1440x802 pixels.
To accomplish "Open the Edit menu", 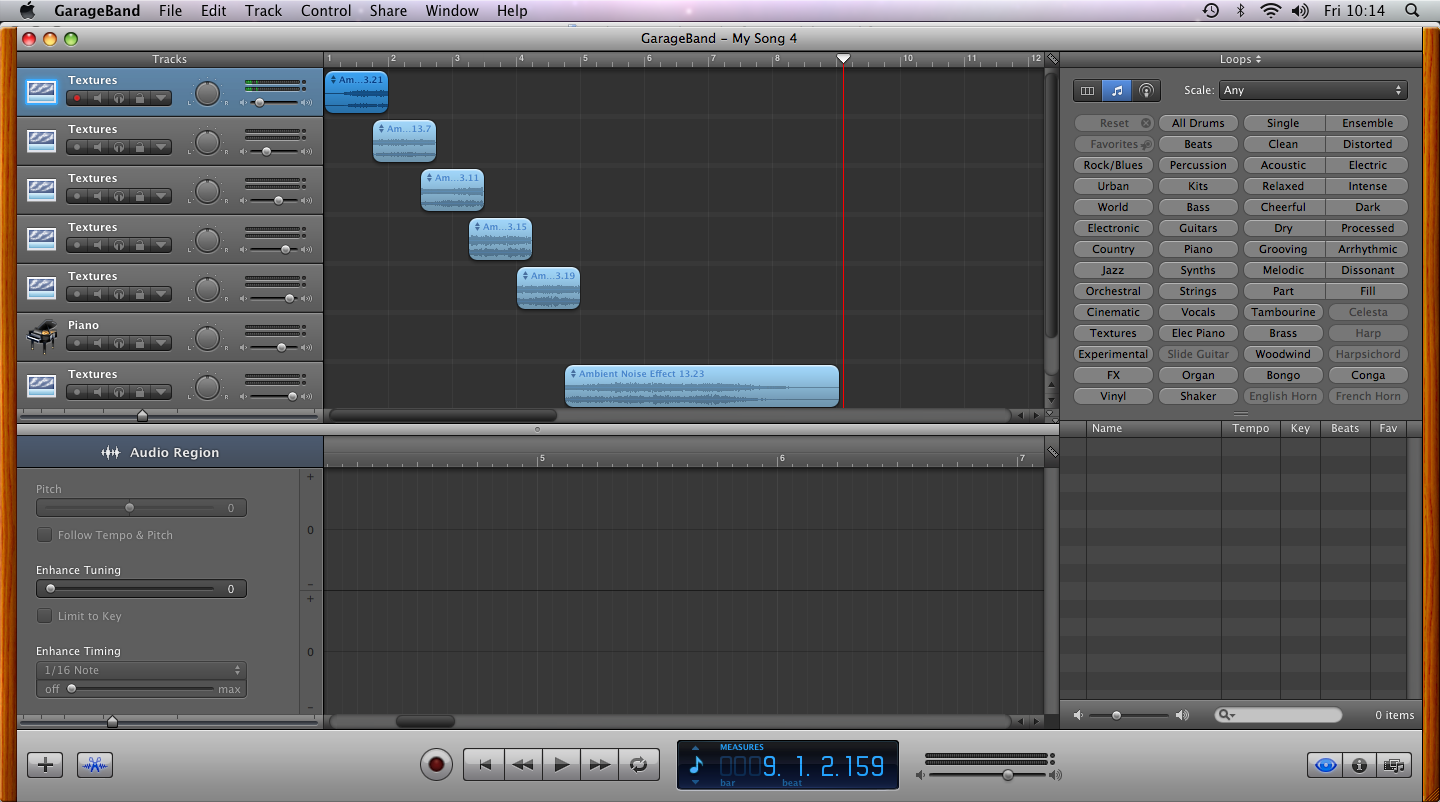I will tap(213, 11).
